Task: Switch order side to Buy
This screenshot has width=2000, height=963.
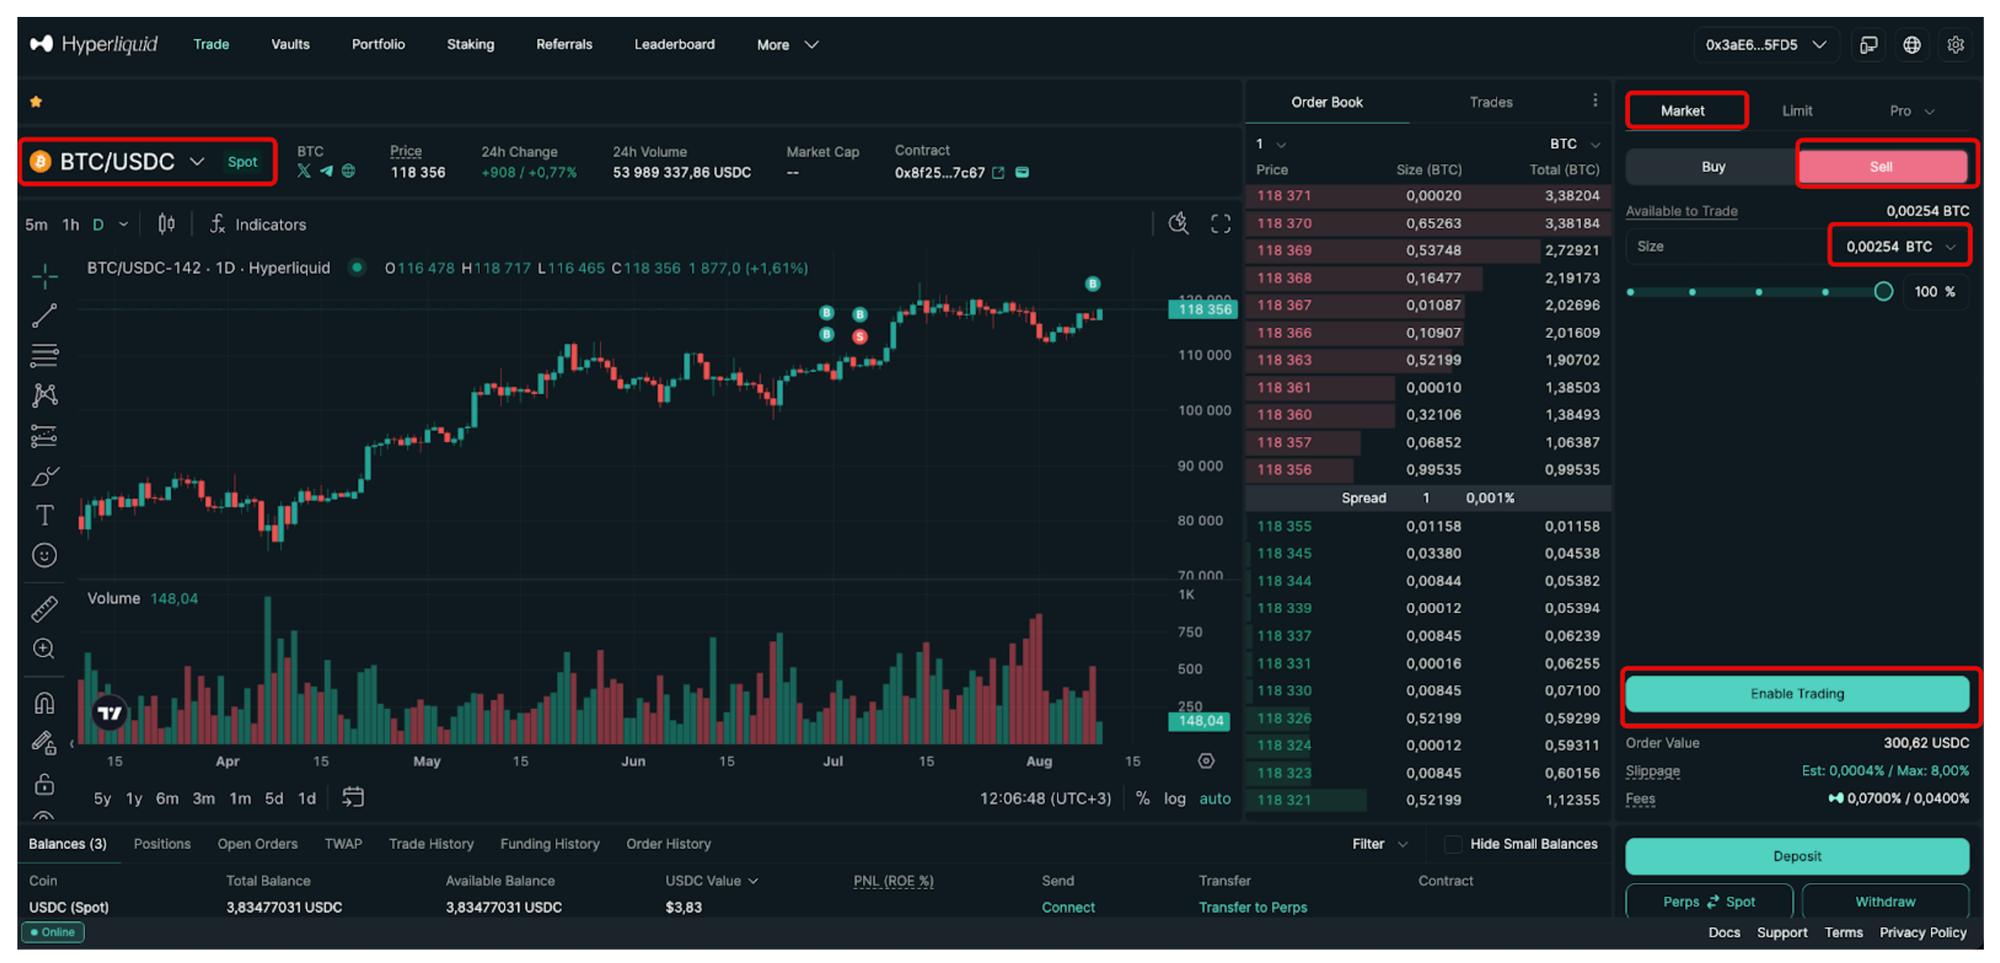Action: (x=1712, y=167)
